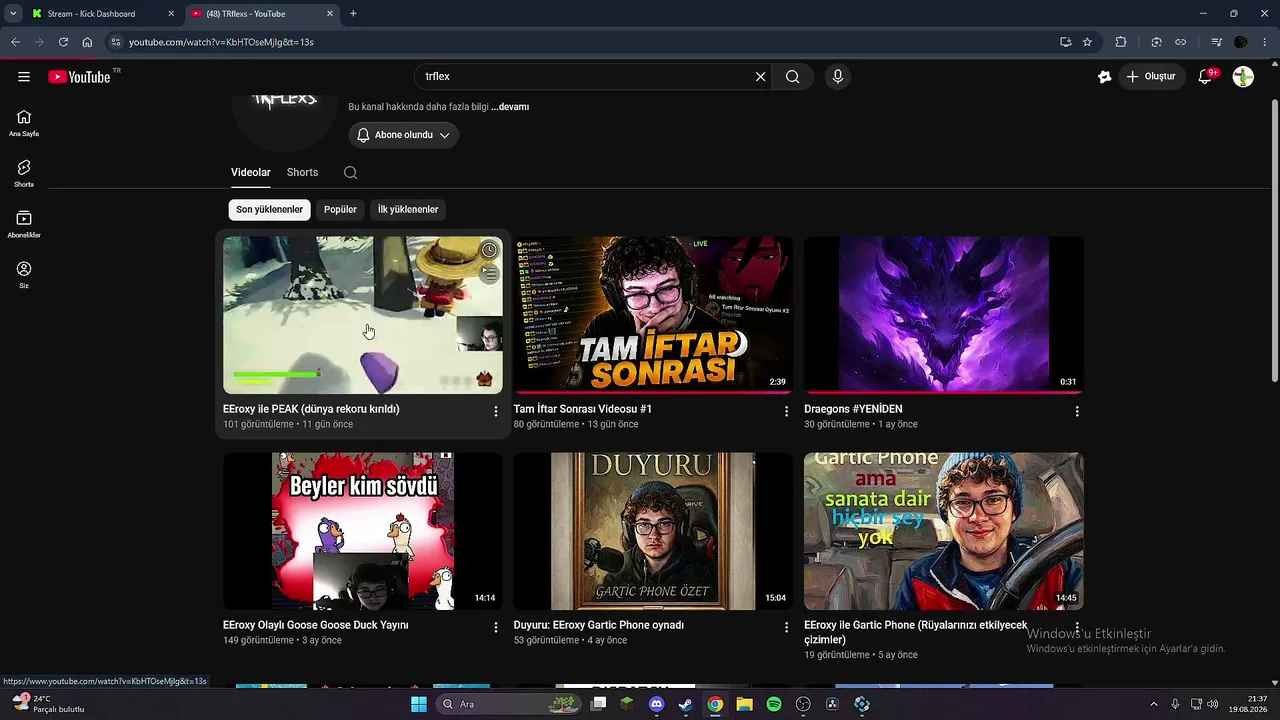Open Spotify from the taskbar
The height and width of the screenshot is (720, 1280).
(774, 704)
